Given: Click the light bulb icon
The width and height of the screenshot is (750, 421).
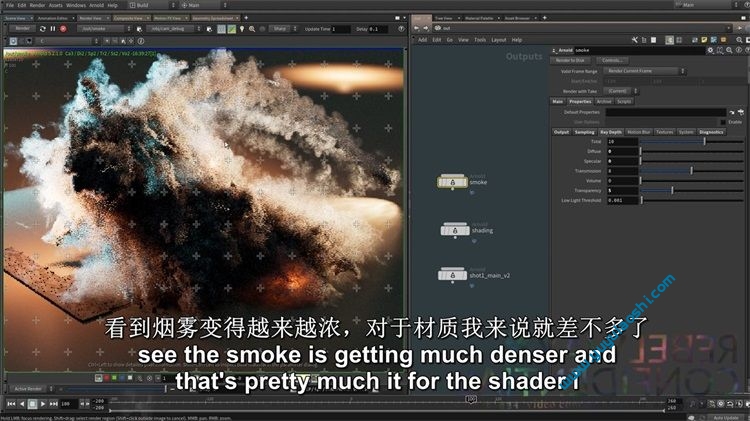Looking at the screenshot, I should 242,29.
